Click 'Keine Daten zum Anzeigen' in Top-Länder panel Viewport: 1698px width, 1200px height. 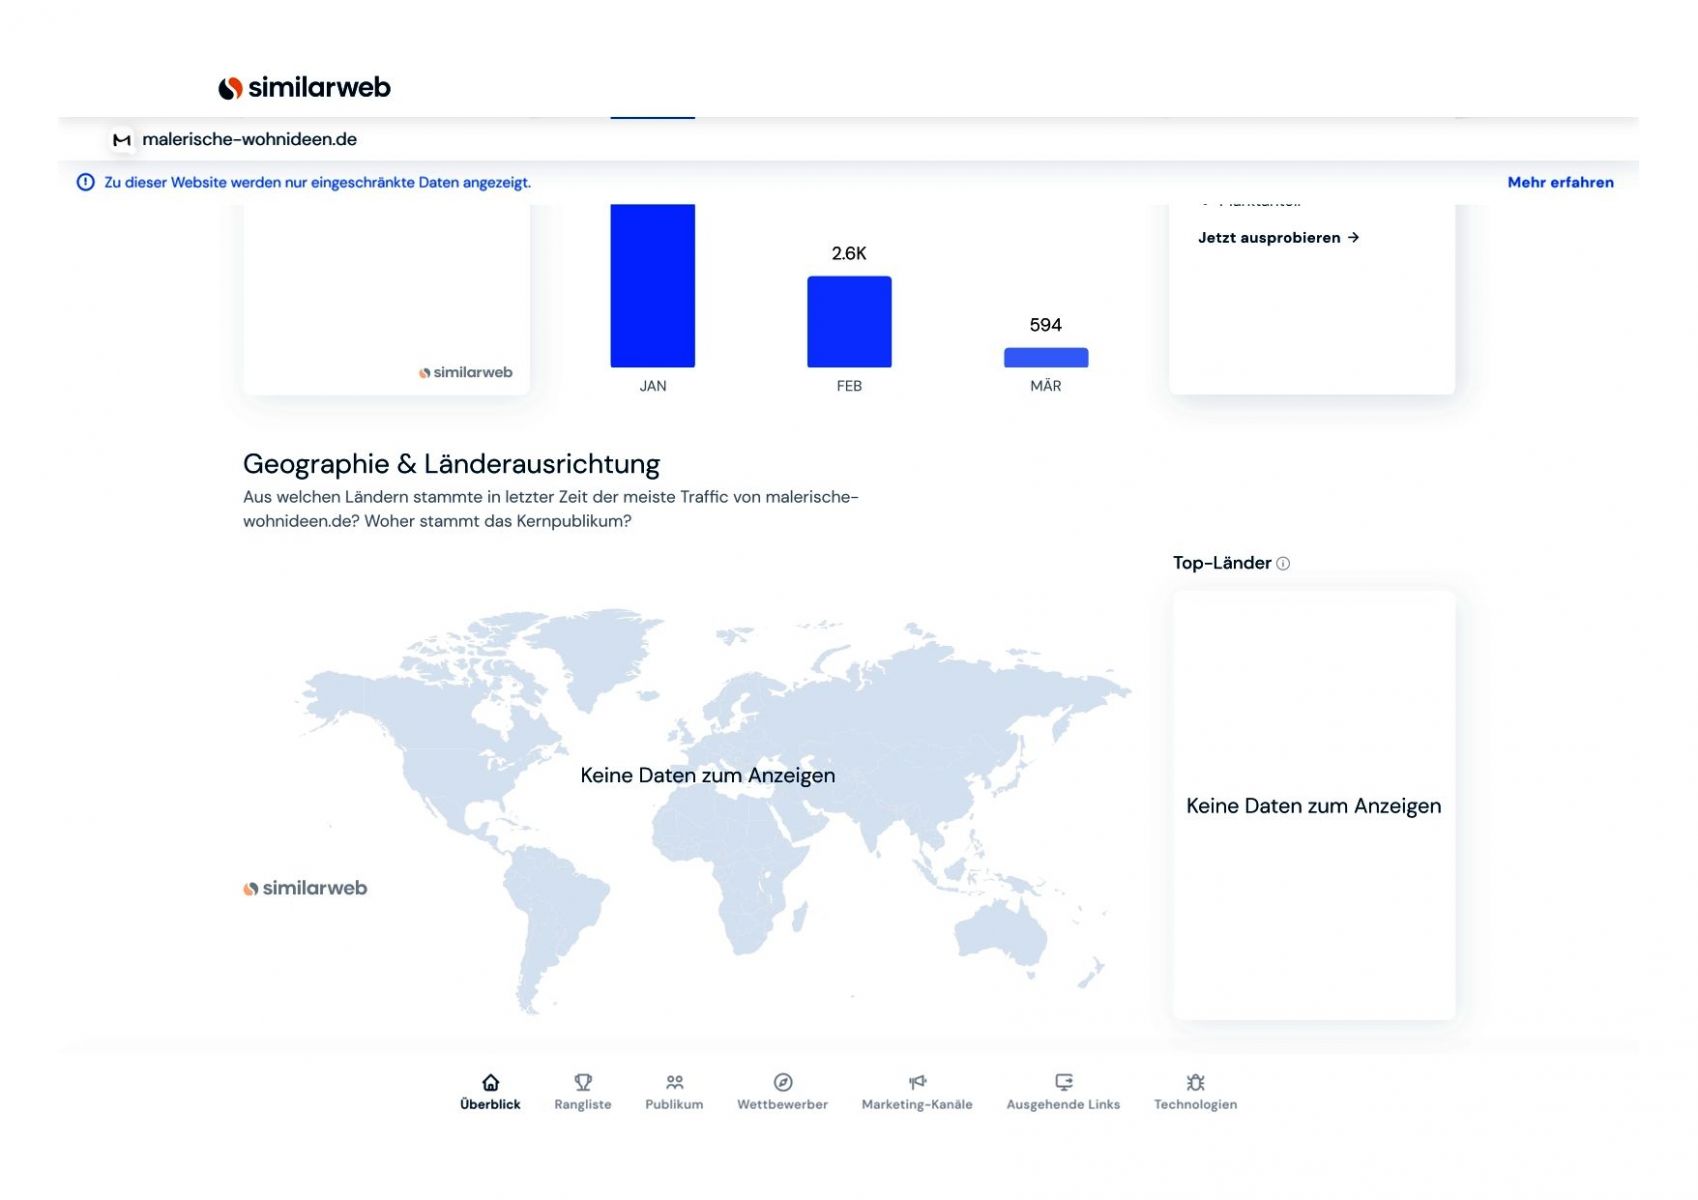[x=1314, y=807]
